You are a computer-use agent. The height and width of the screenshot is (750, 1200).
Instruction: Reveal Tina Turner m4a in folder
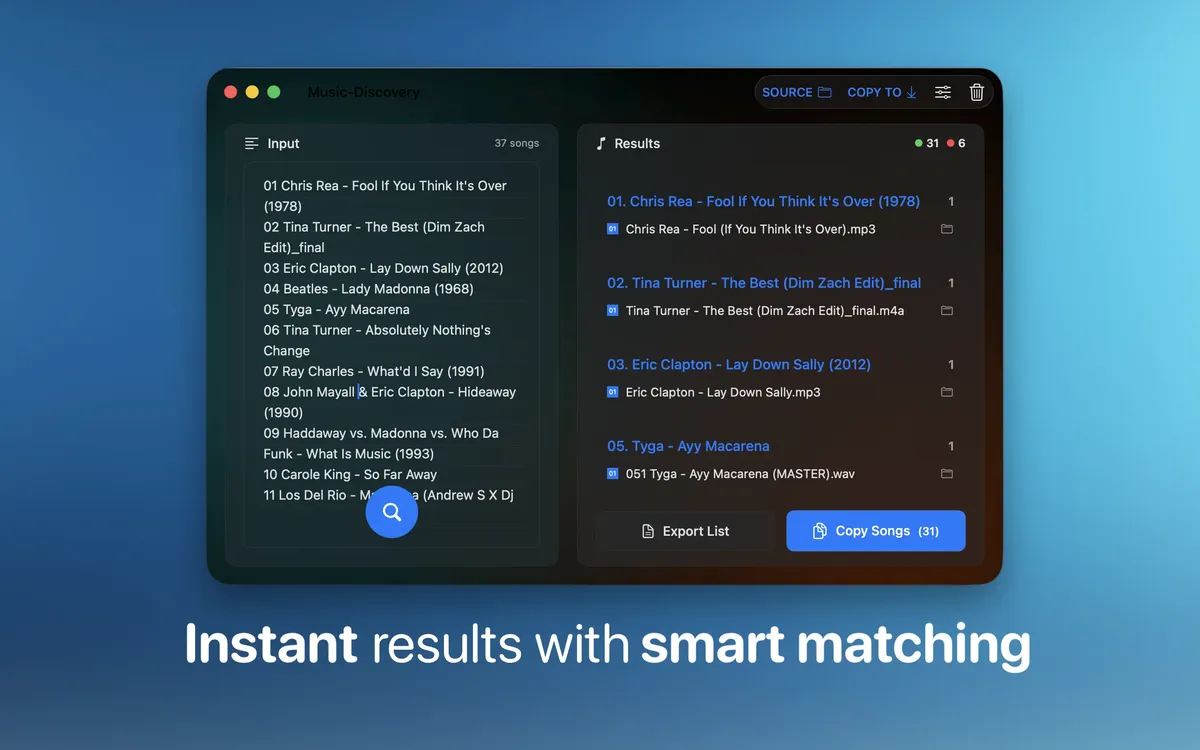click(947, 311)
